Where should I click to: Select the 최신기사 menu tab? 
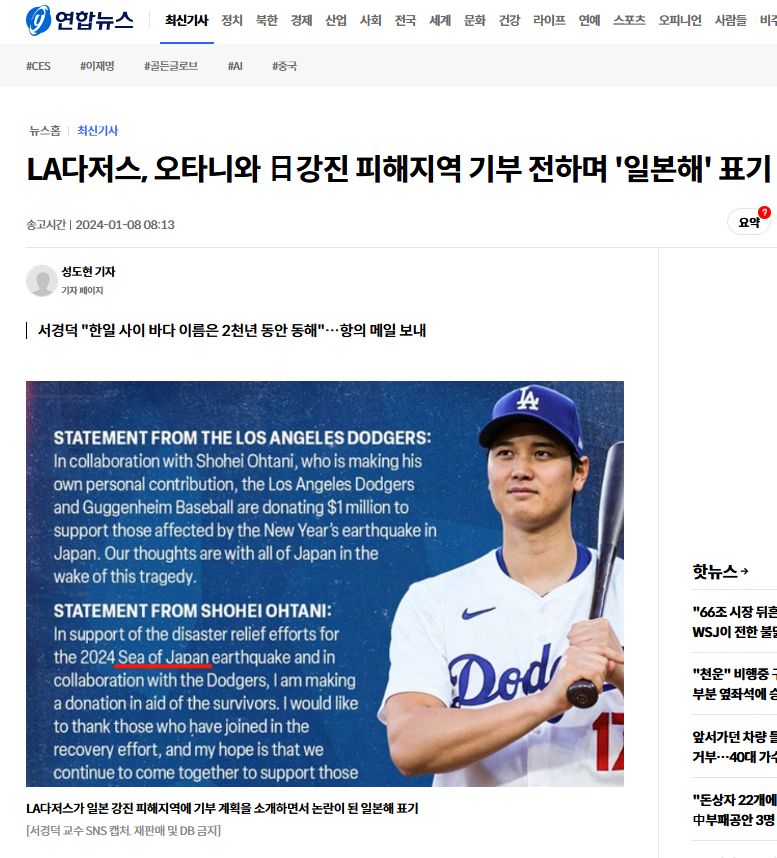(187, 21)
